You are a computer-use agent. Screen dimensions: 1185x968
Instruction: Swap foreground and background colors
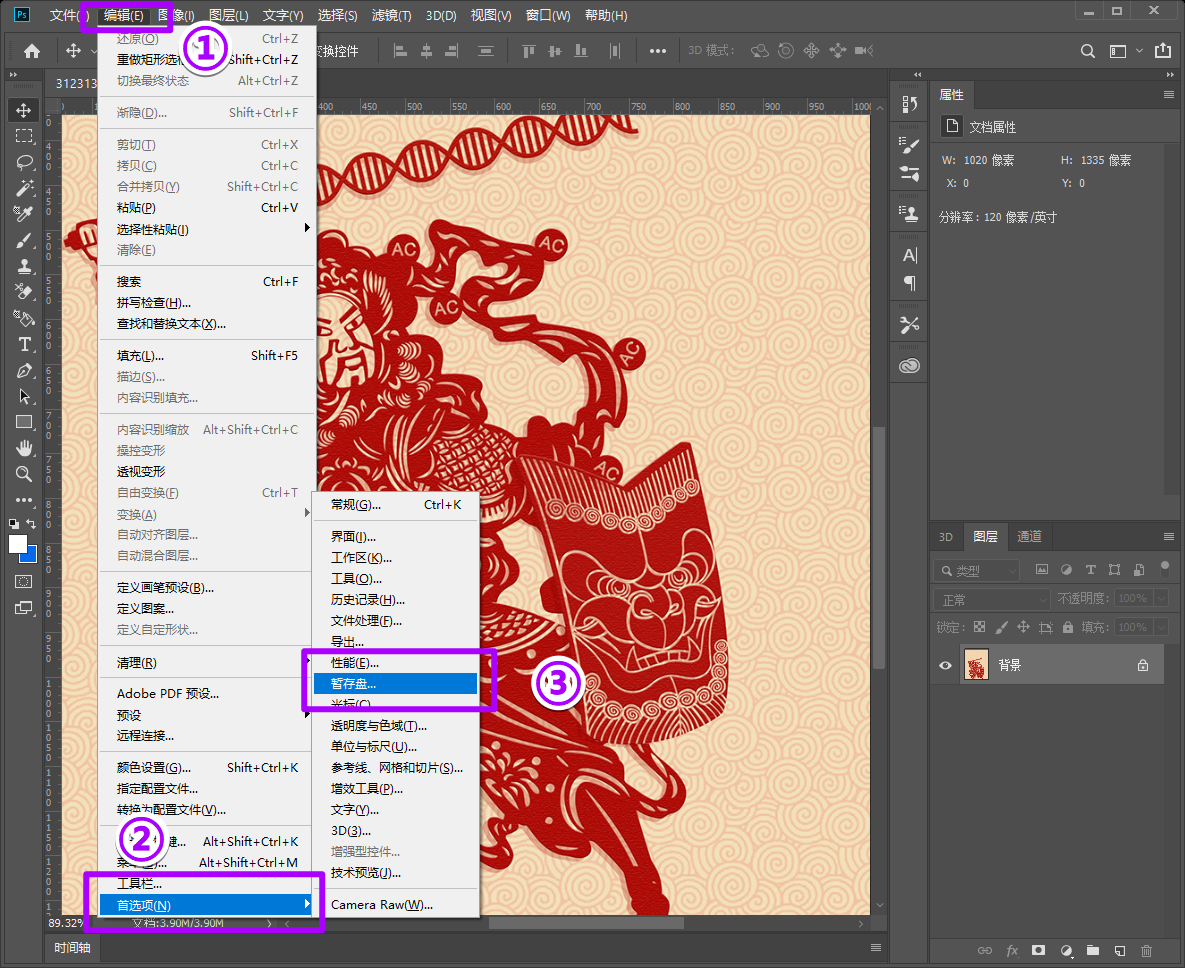coord(31,523)
